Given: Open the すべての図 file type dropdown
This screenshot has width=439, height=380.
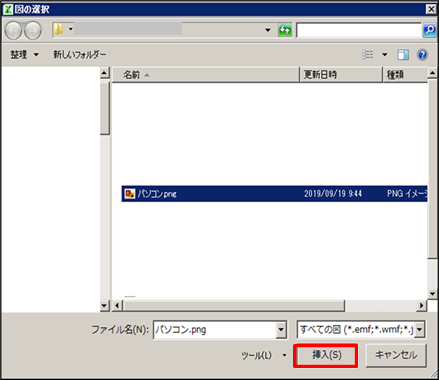Looking at the screenshot, I should point(419,330).
